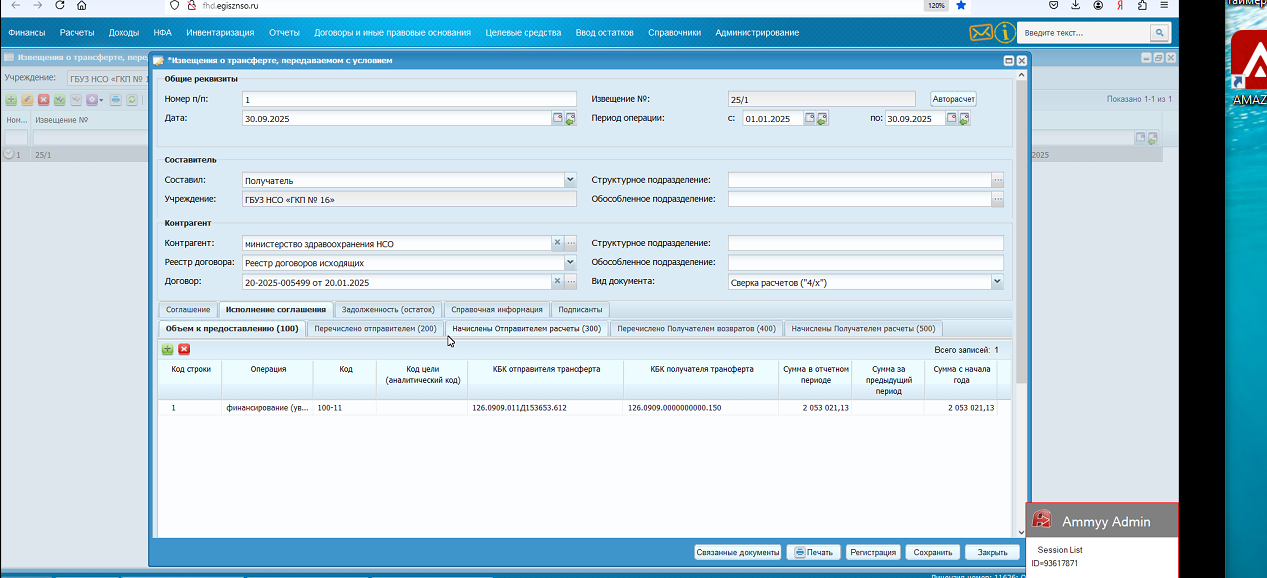Viewport: 1267px width, 578px height.
Task: Open the Администрирование menu
Action: coord(757,33)
